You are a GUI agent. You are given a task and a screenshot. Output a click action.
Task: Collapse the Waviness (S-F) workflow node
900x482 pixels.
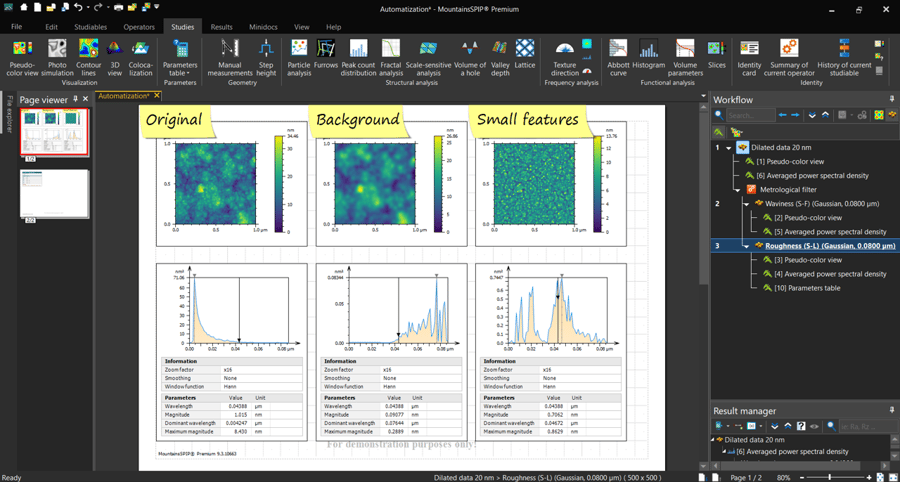747,204
